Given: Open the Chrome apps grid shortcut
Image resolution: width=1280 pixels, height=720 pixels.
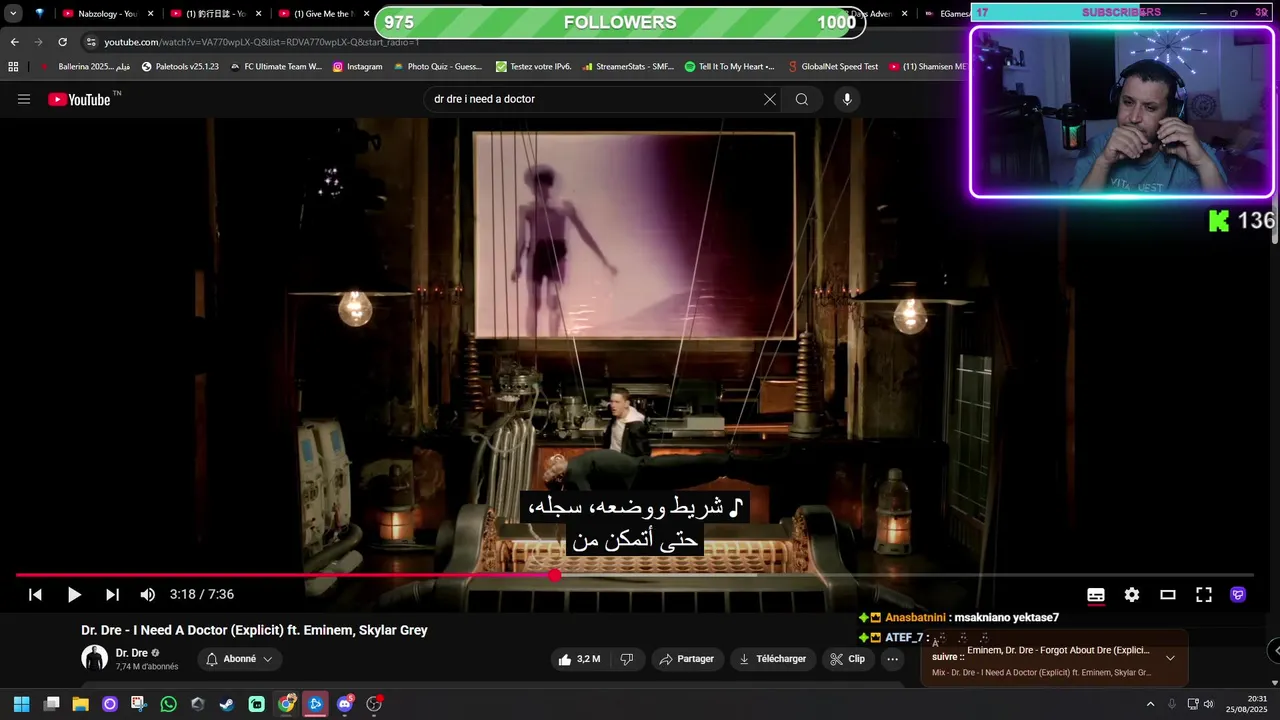Looking at the screenshot, I should pyautogui.click(x=13, y=67).
